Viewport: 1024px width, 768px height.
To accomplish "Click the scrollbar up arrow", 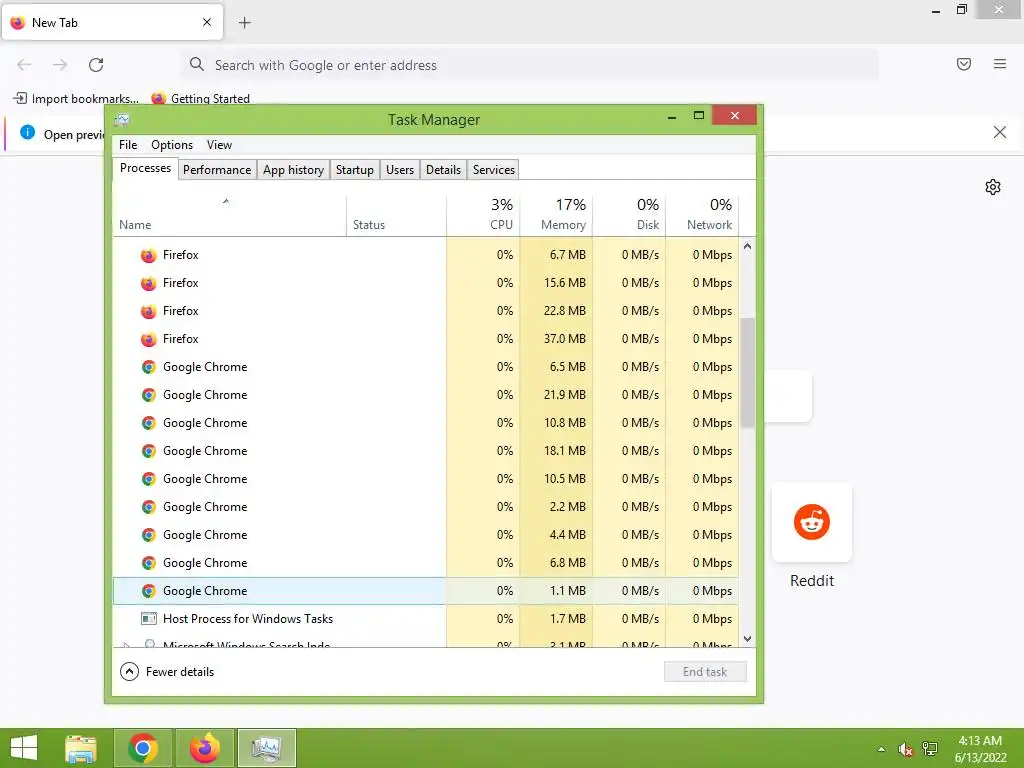I will pos(748,246).
